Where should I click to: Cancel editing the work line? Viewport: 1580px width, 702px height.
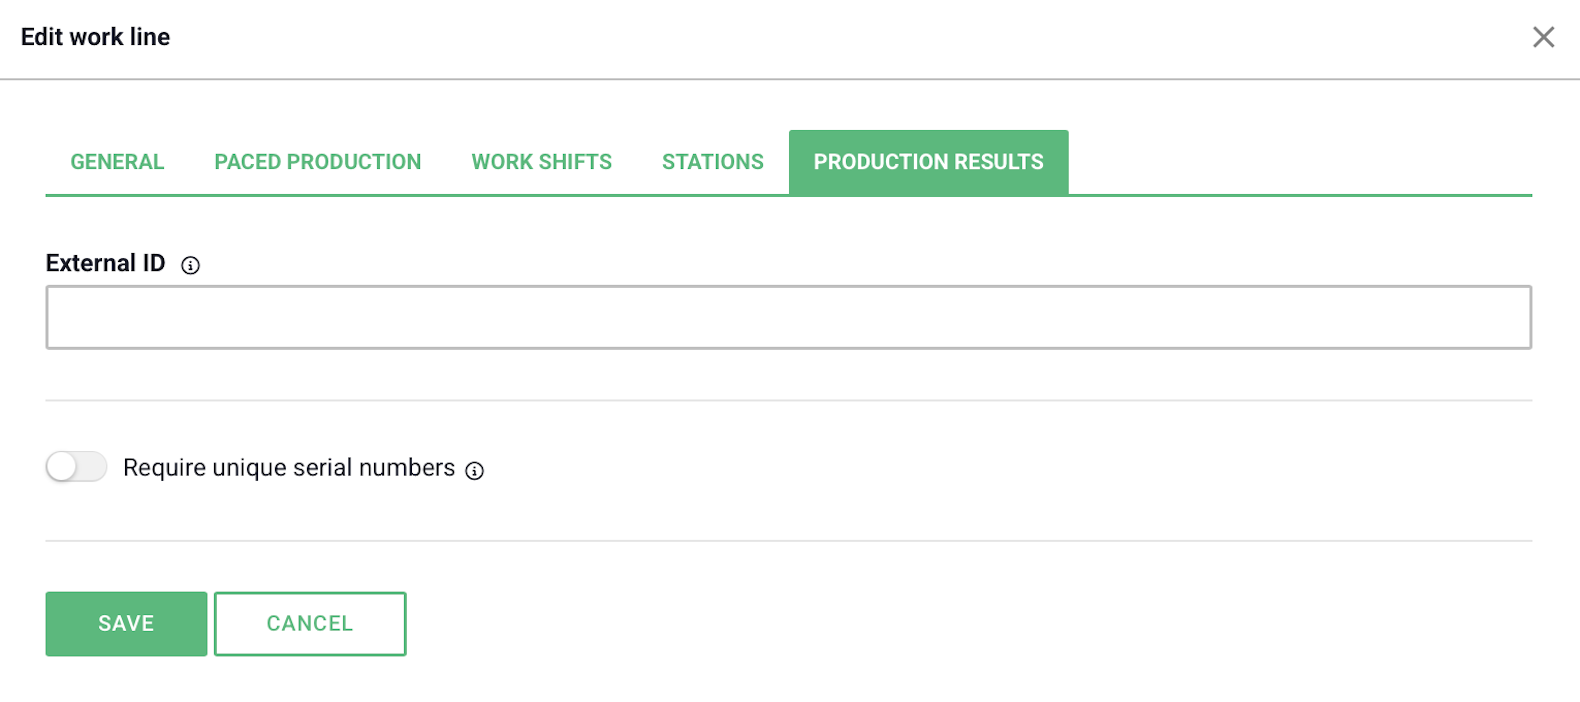(x=310, y=624)
